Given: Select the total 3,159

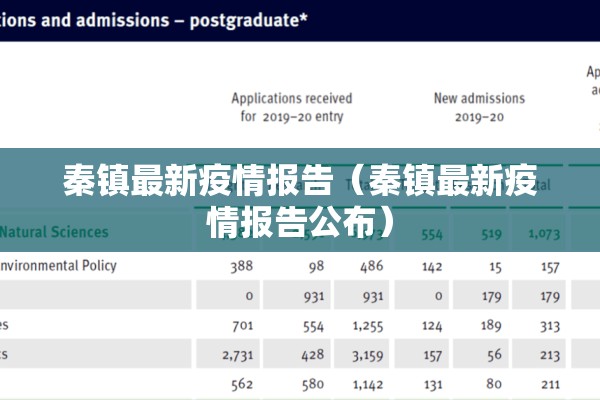Looking at the screenshot, I should (x=368, y=356).
